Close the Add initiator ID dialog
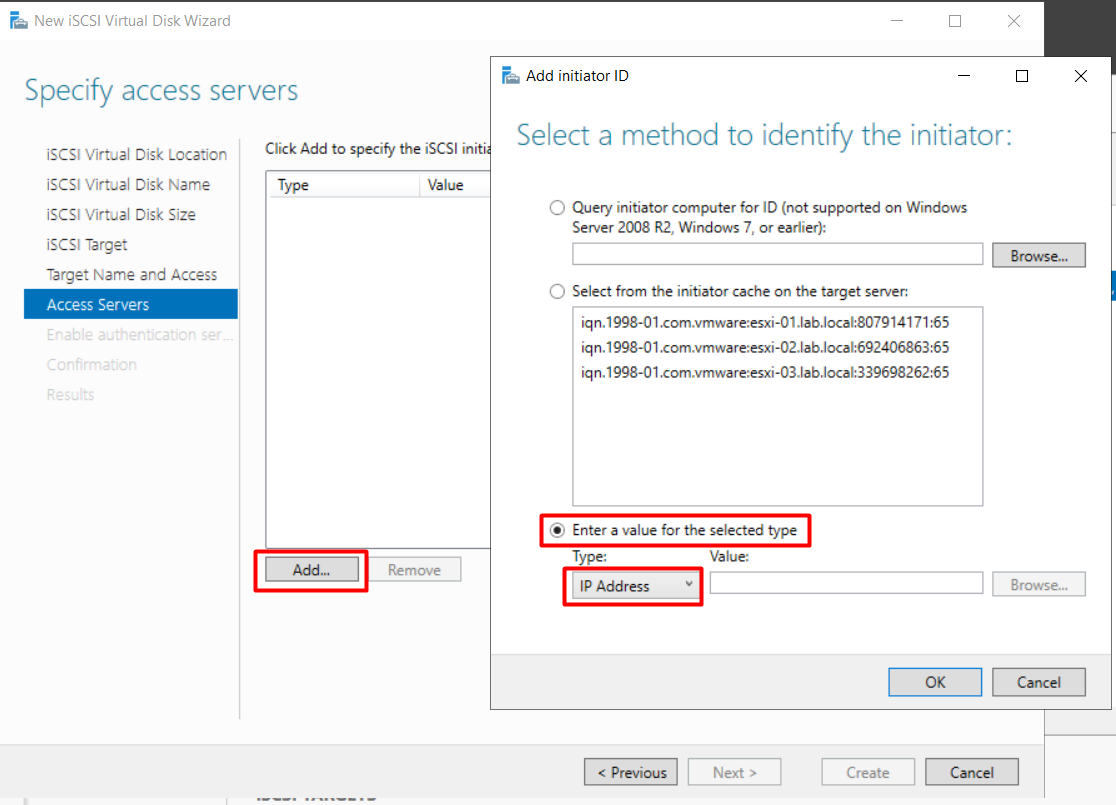 [x=1080, y=76]
